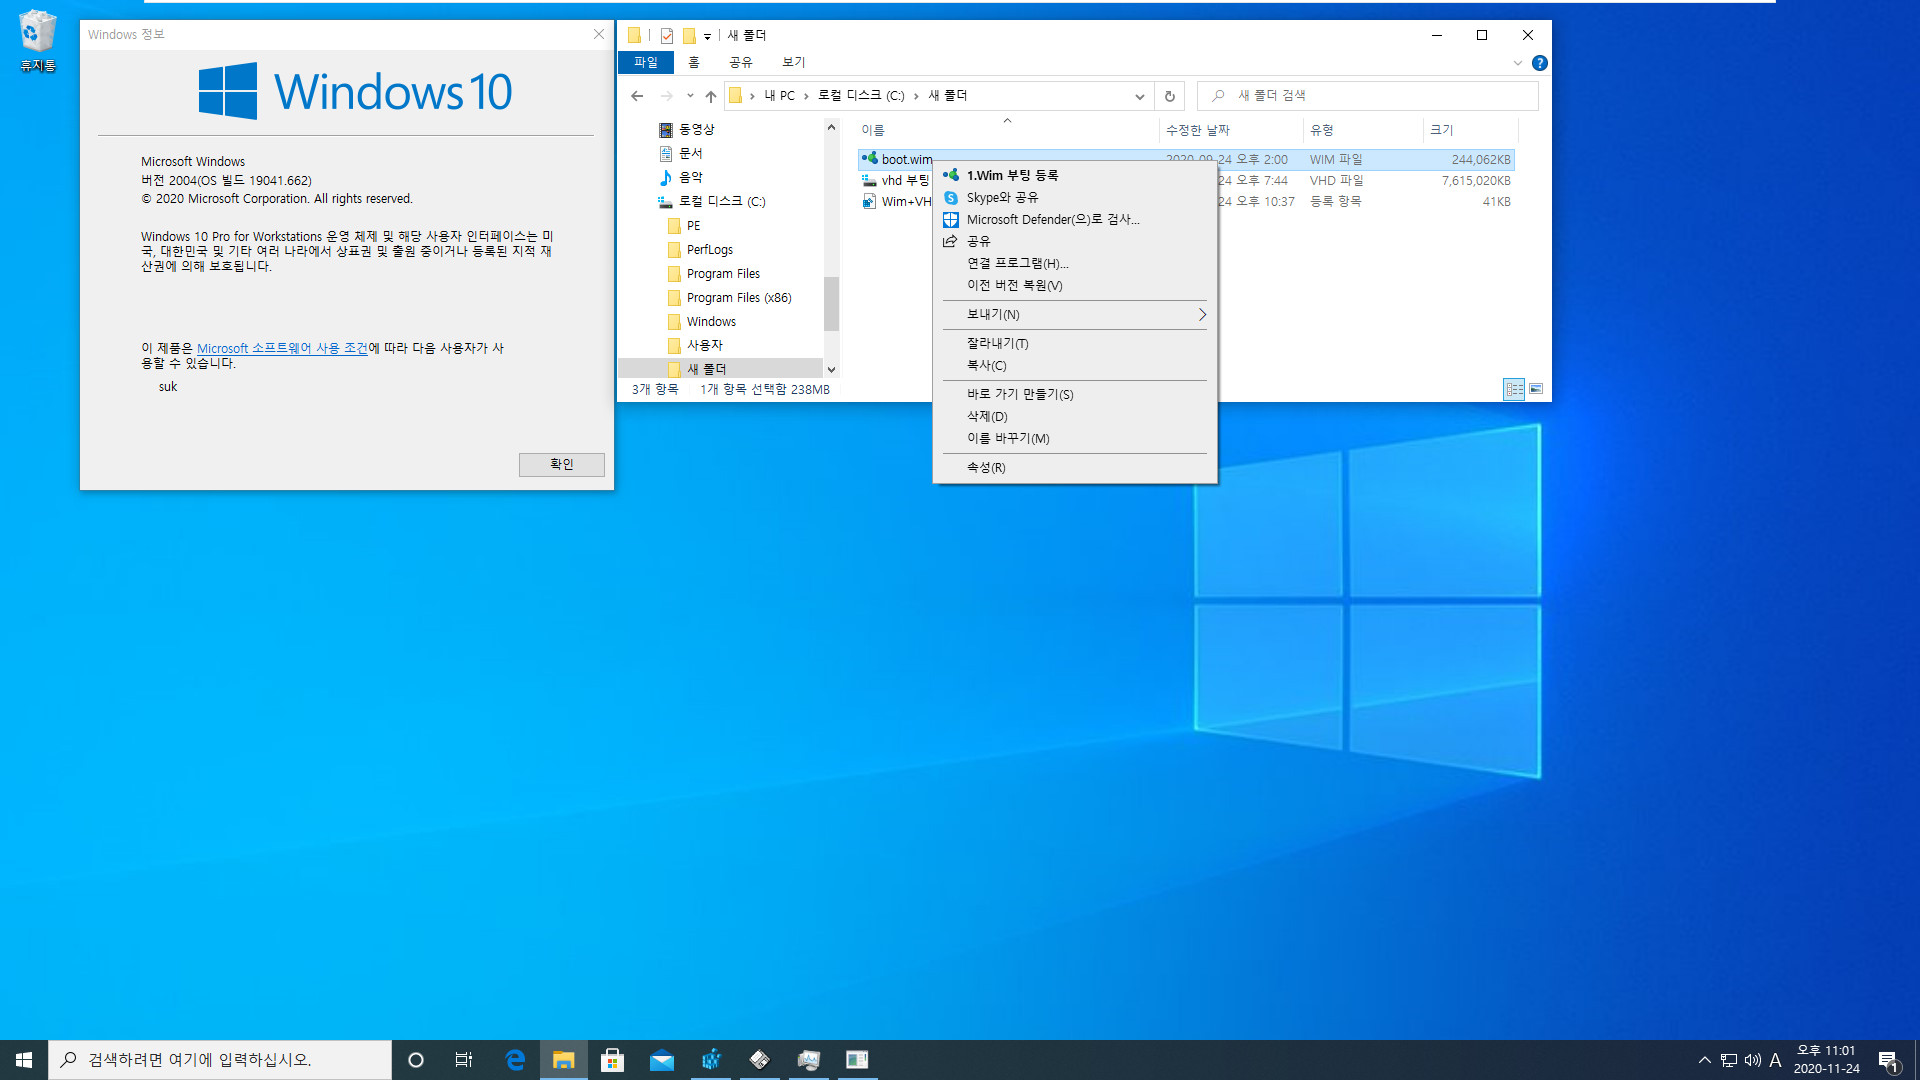Refresh the current folder view
Image resolution: width=1920 pixels, height=1080 pixels.
coord(1169,96)
